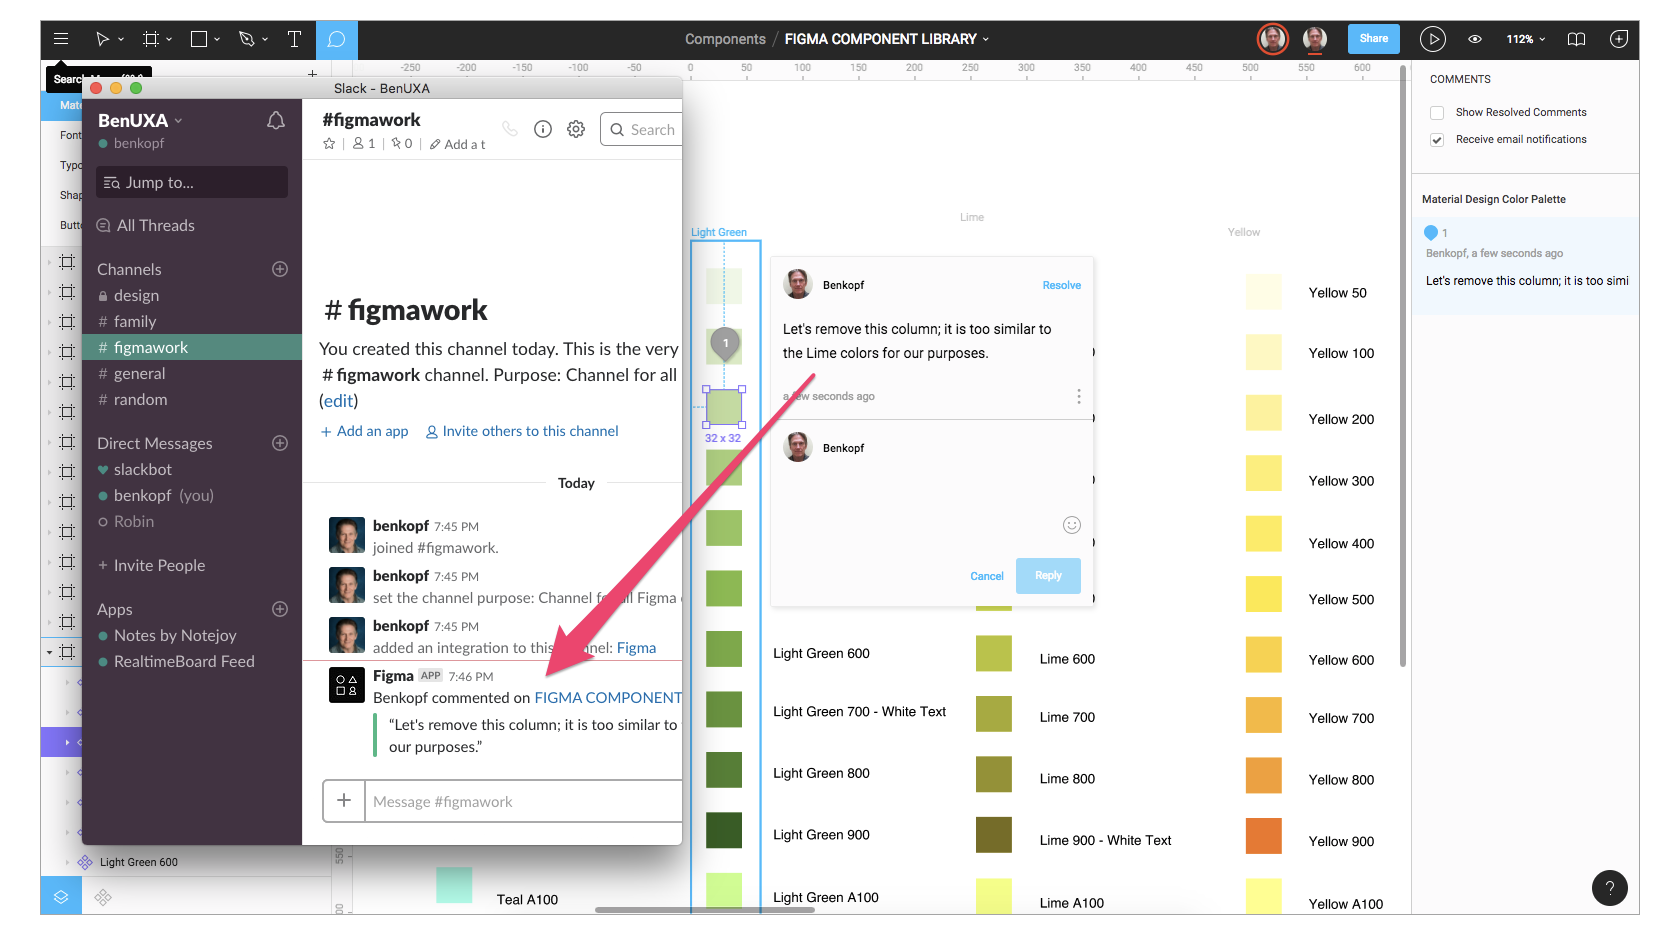The image size is (1680, 936).
Task: Open Slack channel settings gear
Action: (576, 129)
